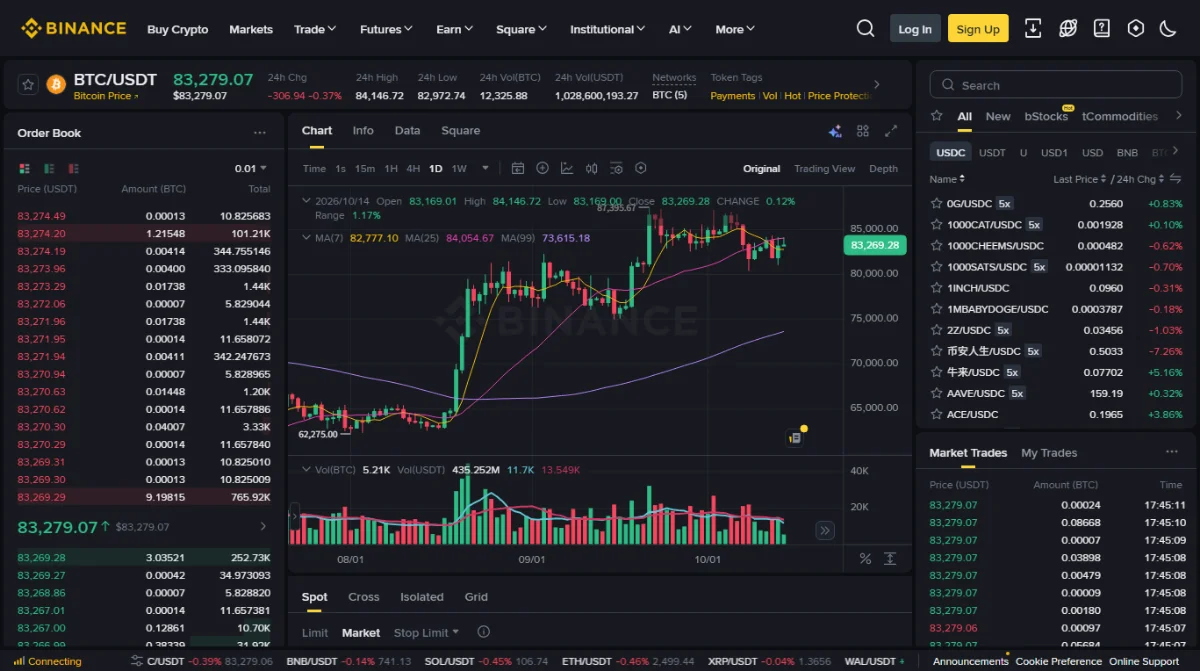Toggle Last Price / 24h Chg column switch icon
The image size is (1200, 671).
coord(1177,179)
